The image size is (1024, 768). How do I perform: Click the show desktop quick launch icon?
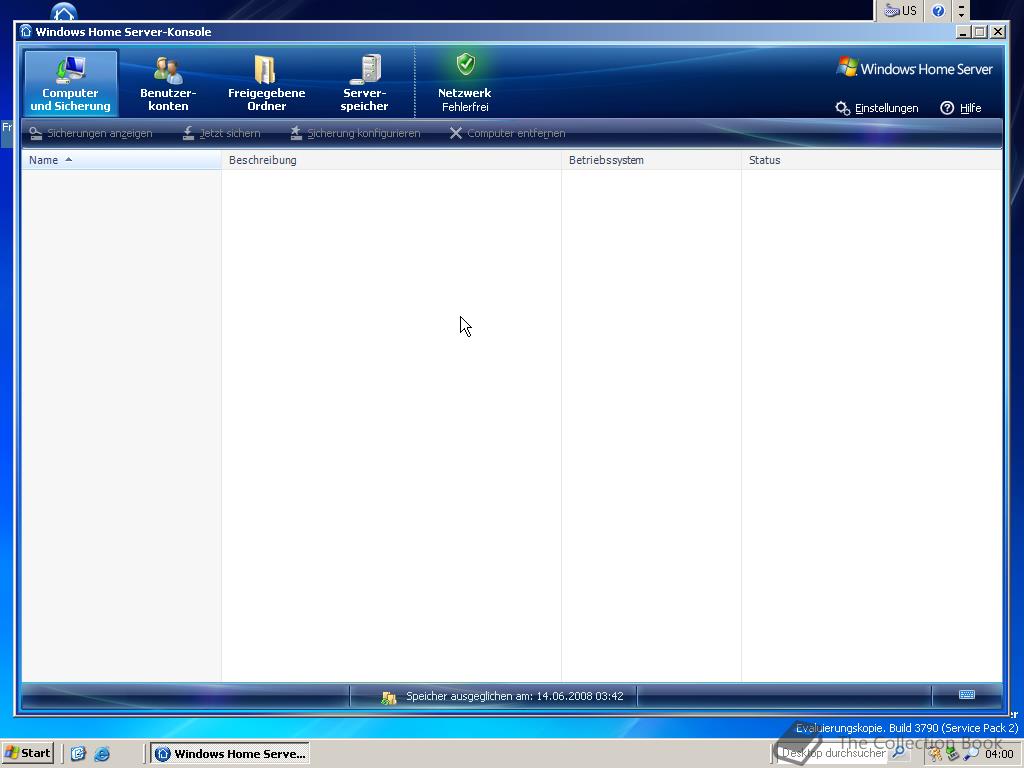click(x=78, y=754)
